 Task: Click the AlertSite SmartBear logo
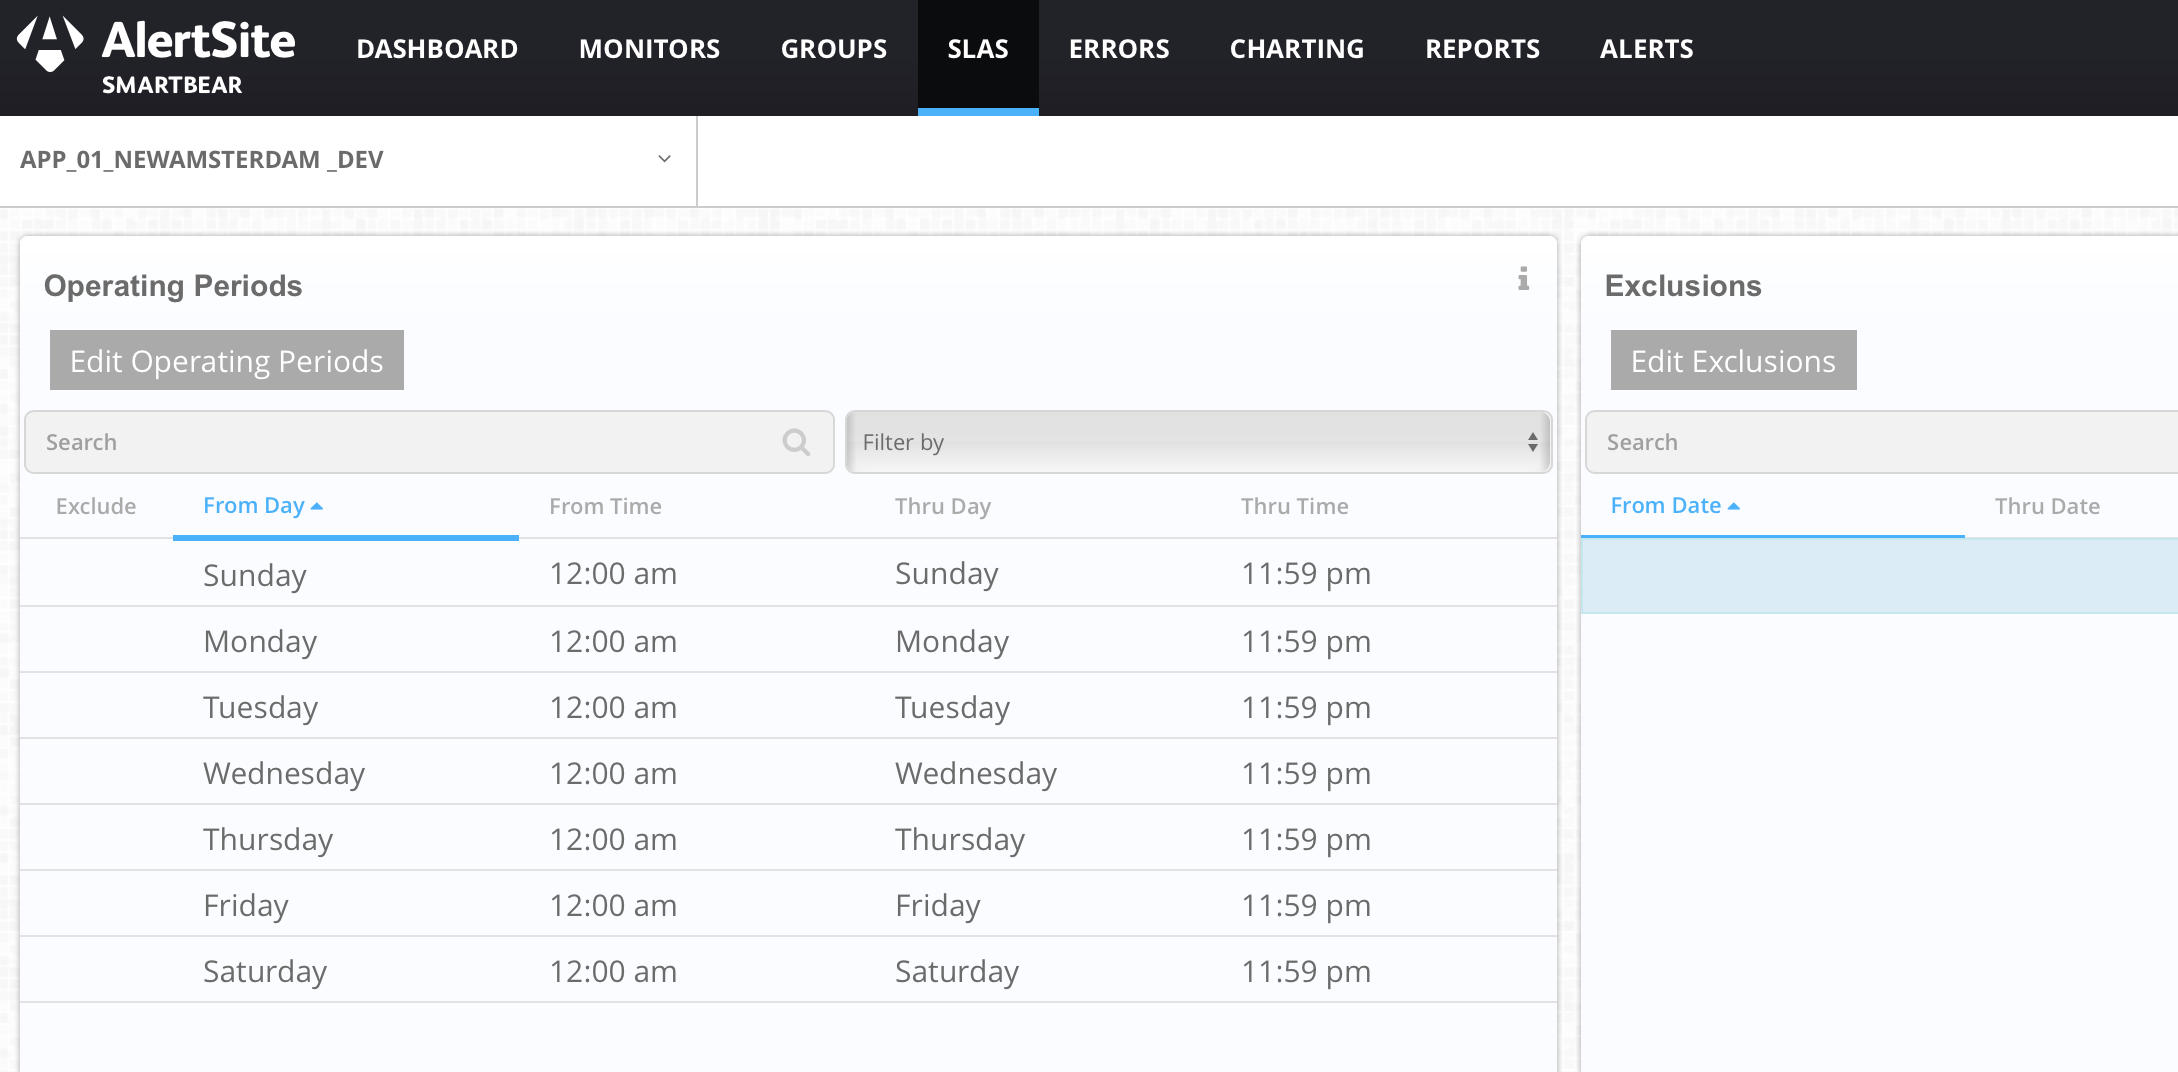click(x=156, y=57)
